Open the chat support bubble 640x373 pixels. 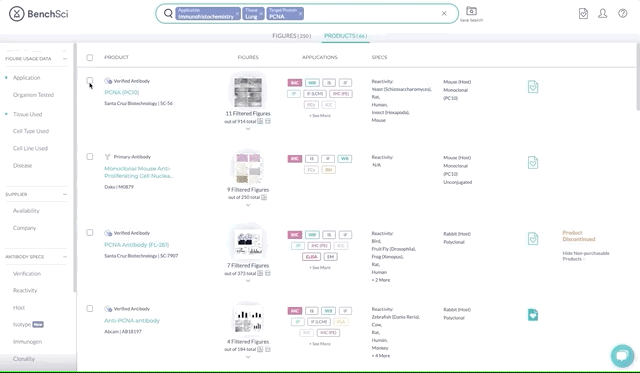622,355
